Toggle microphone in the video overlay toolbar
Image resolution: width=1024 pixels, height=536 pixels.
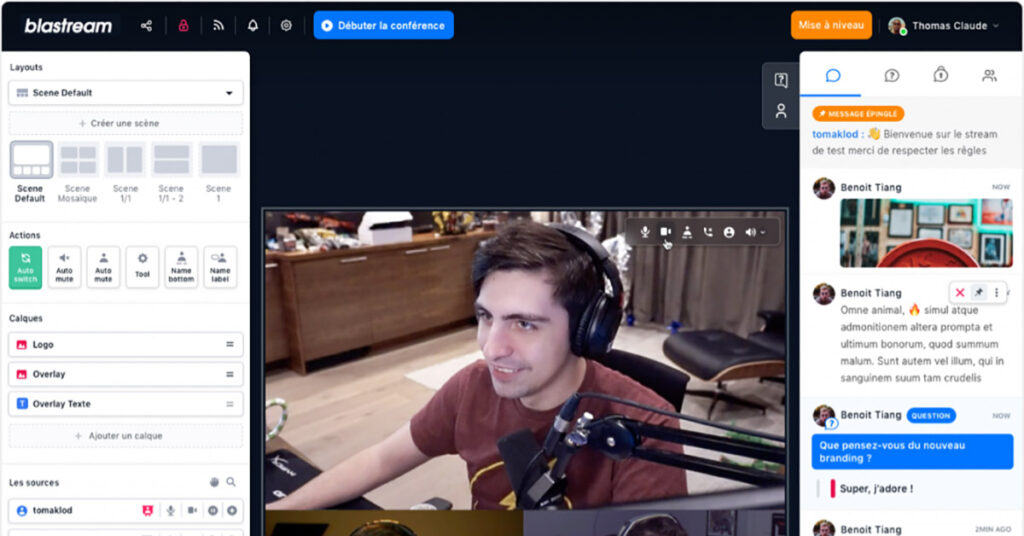pyautogui.click(x=645, y=232)
